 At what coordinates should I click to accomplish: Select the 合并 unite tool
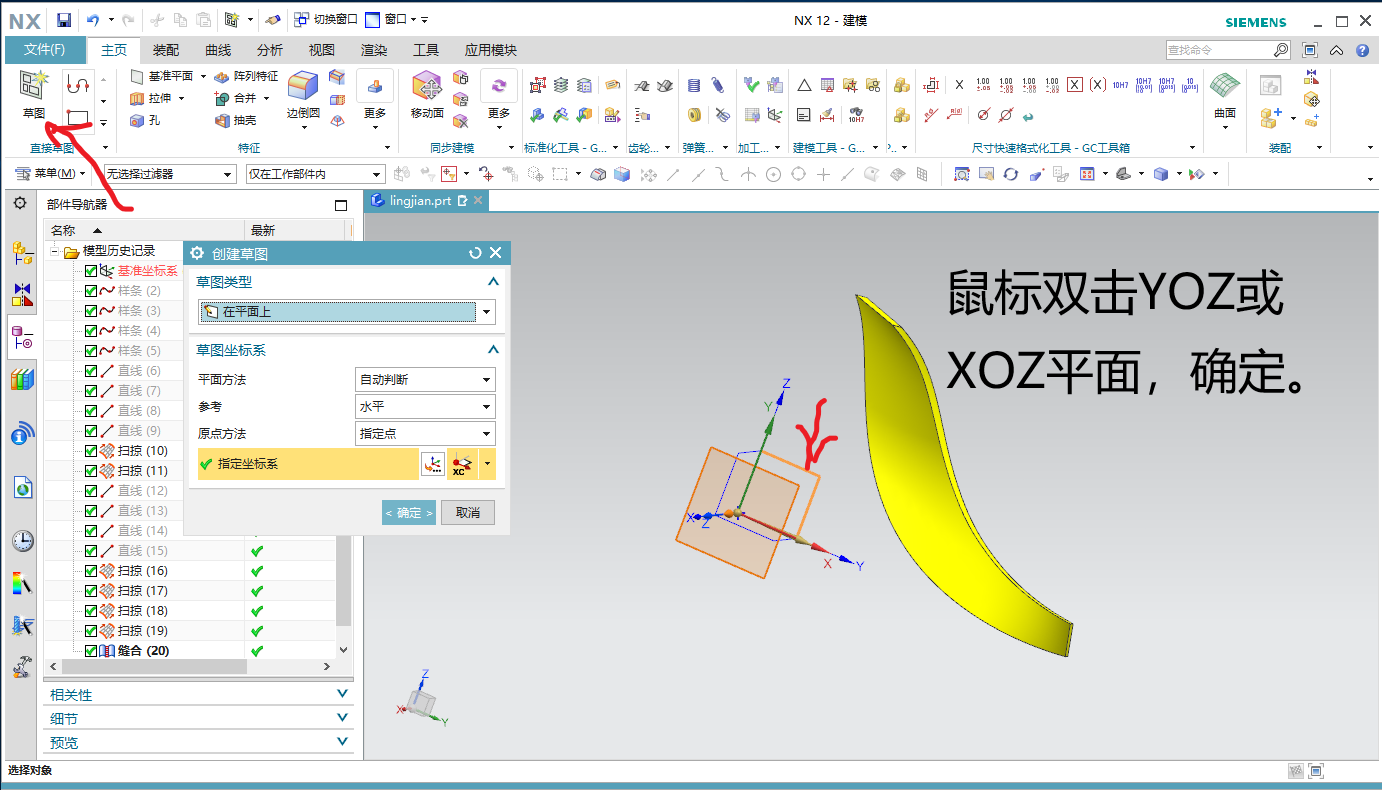tap(236, 98)
